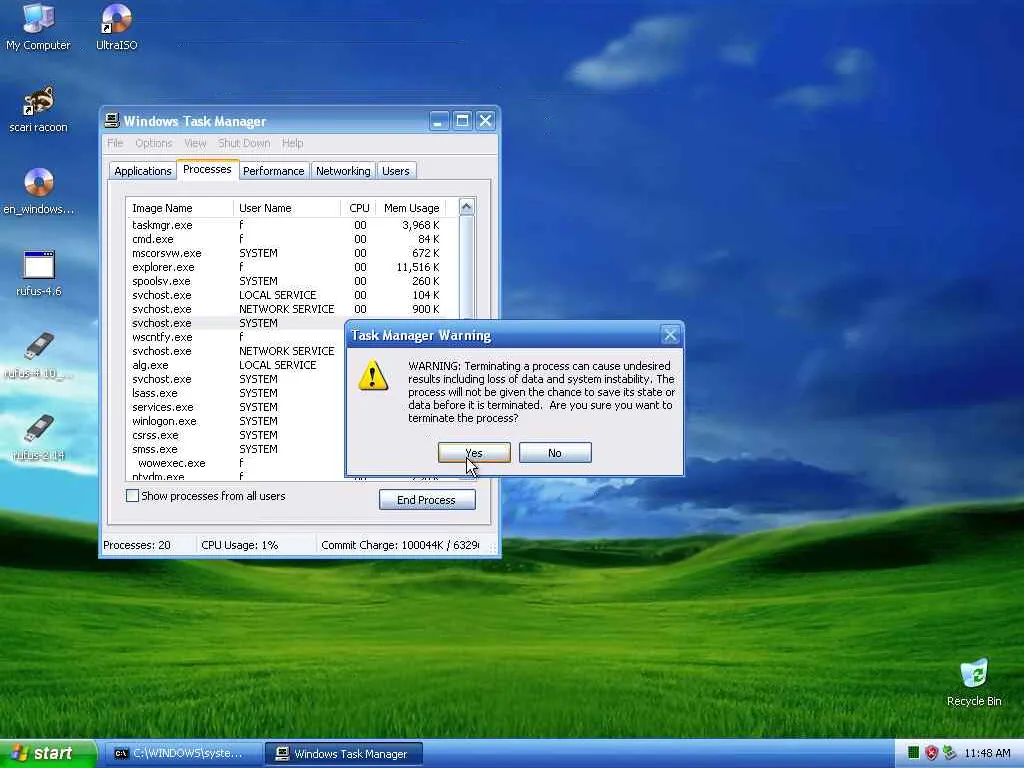Cancel termination with No button
The image size is (1024, 768).
tap(555, 453)
